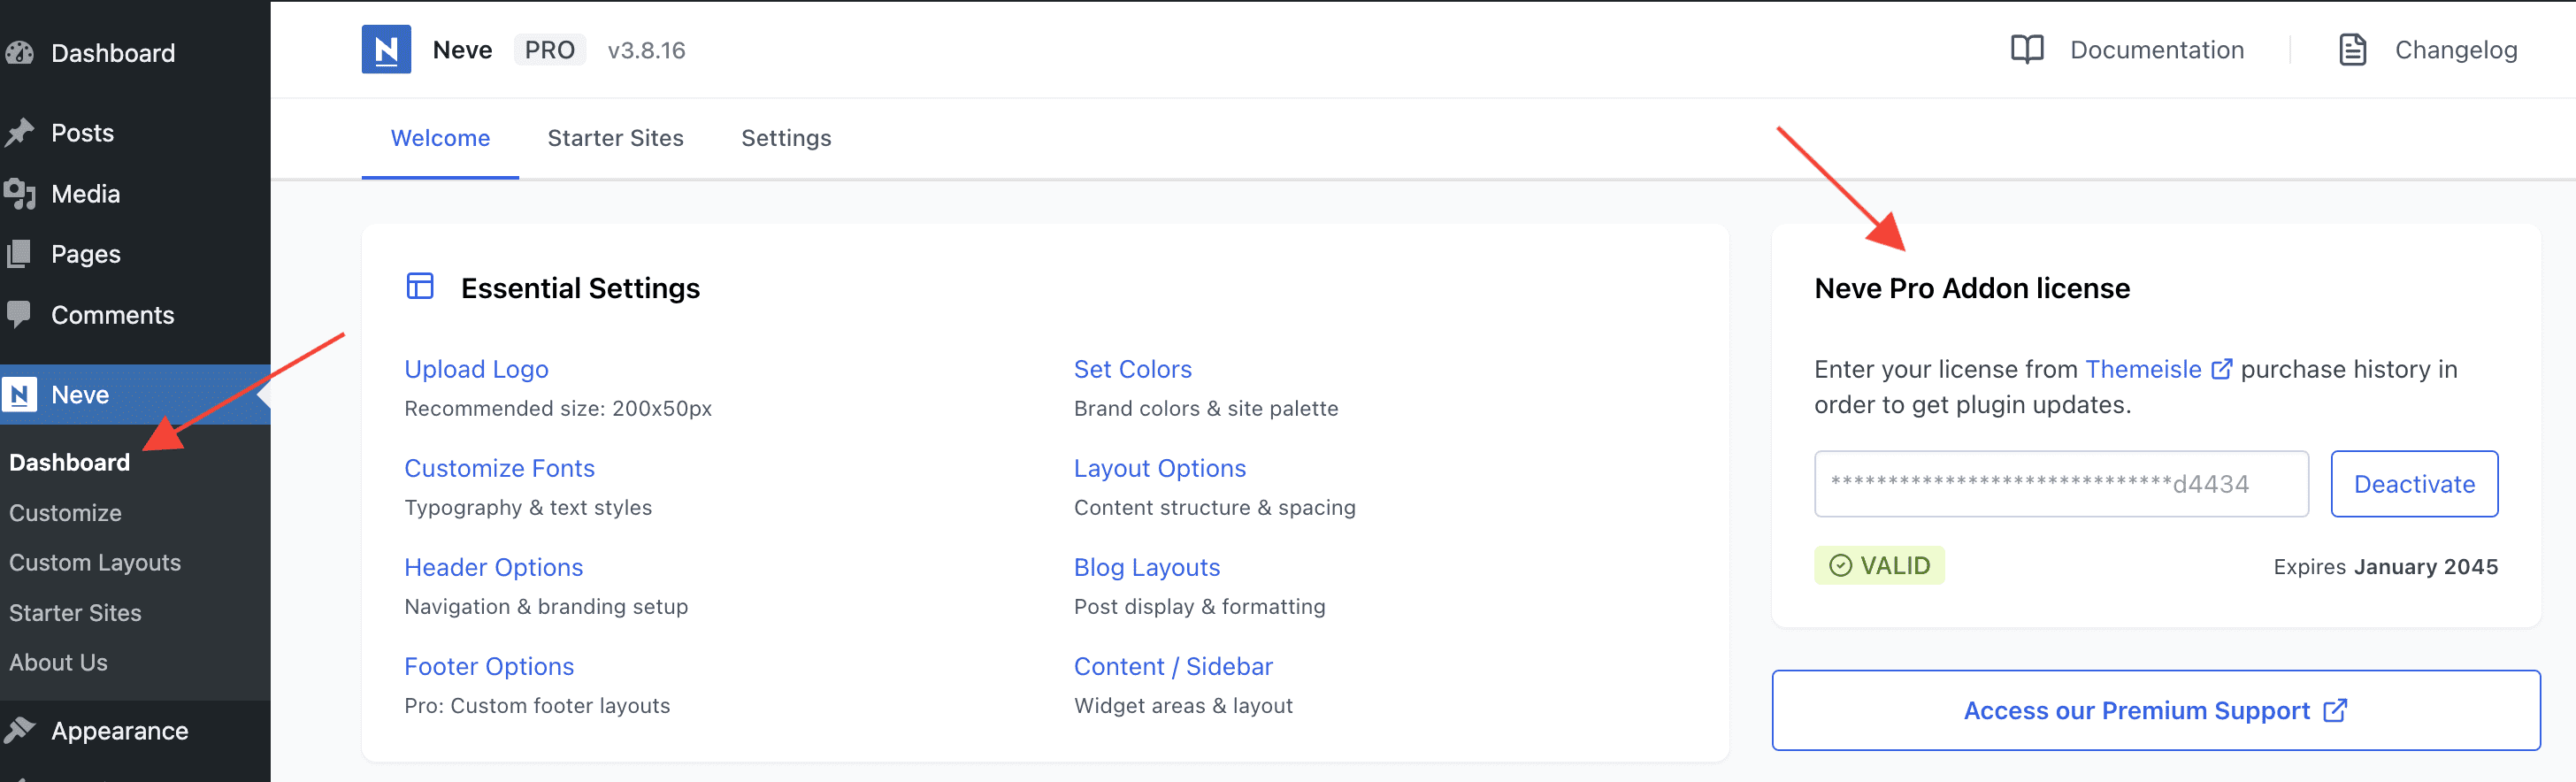Click the Neve logo icon in header
The width and height of the screenshot is (2576, 782).
pos(386,50)
